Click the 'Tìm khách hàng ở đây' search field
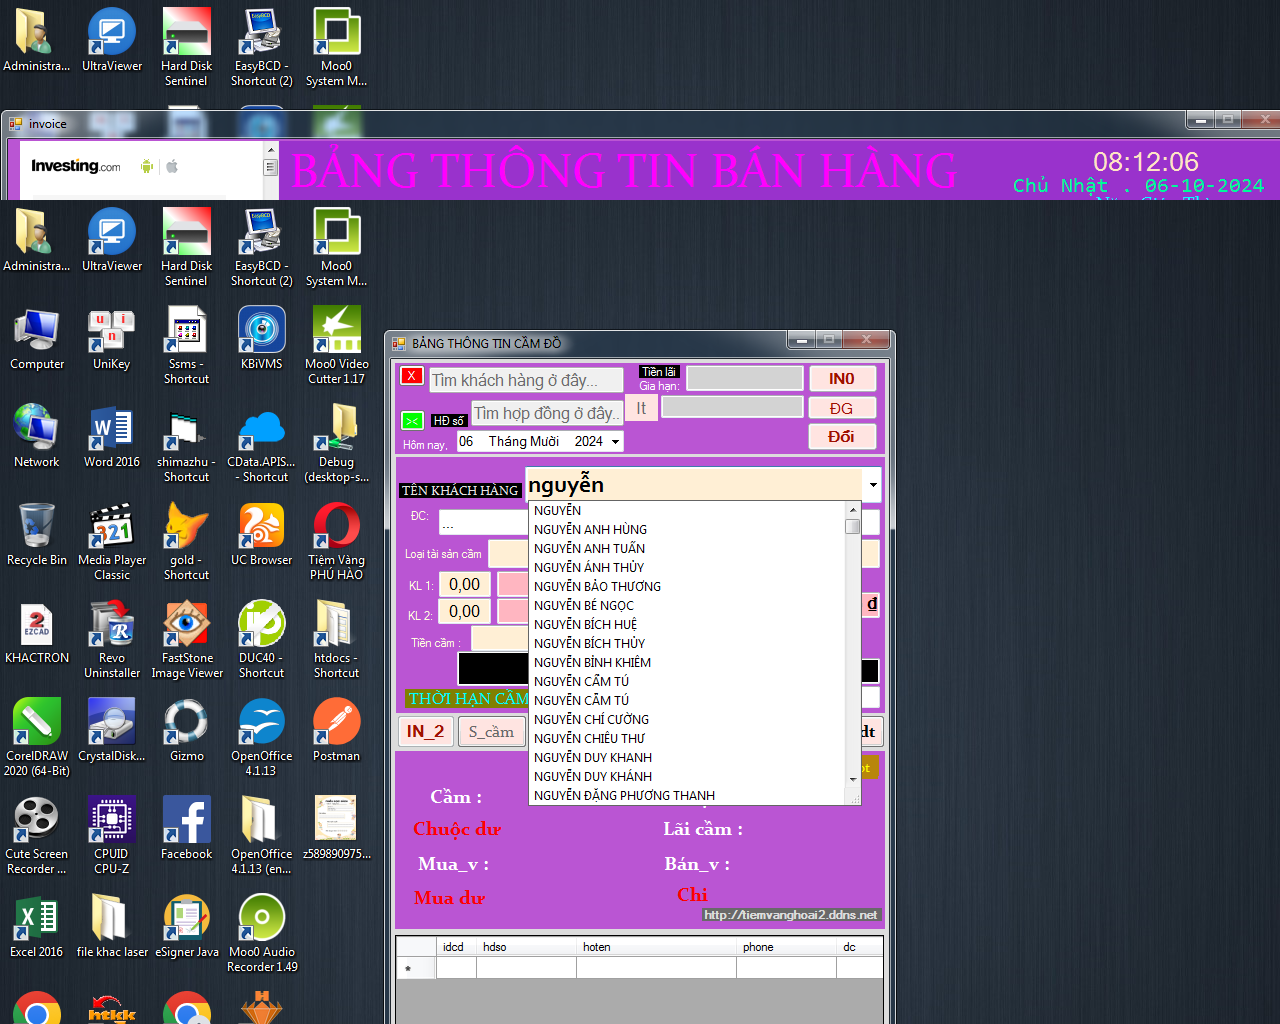The image size is (1280, 1024). point(526,380)
